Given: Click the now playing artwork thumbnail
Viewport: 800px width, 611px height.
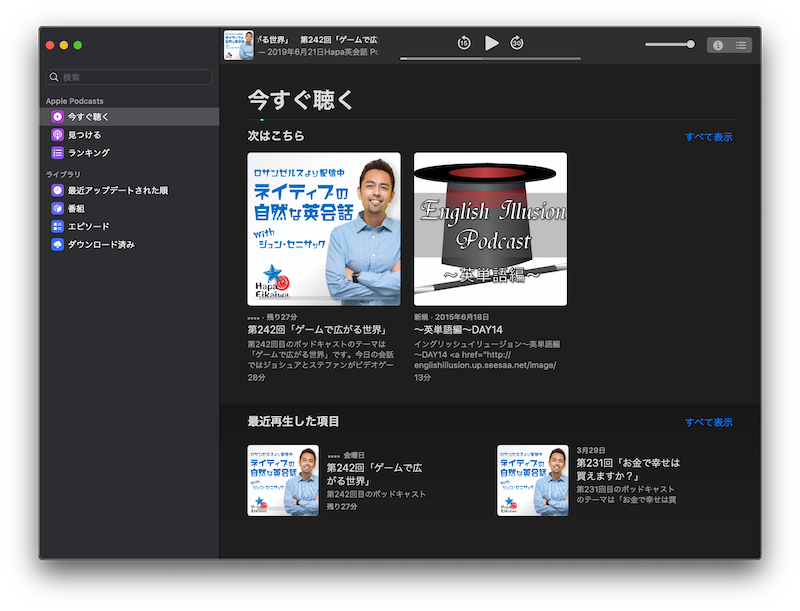Looking at the screenshot, I should (239, 45).
